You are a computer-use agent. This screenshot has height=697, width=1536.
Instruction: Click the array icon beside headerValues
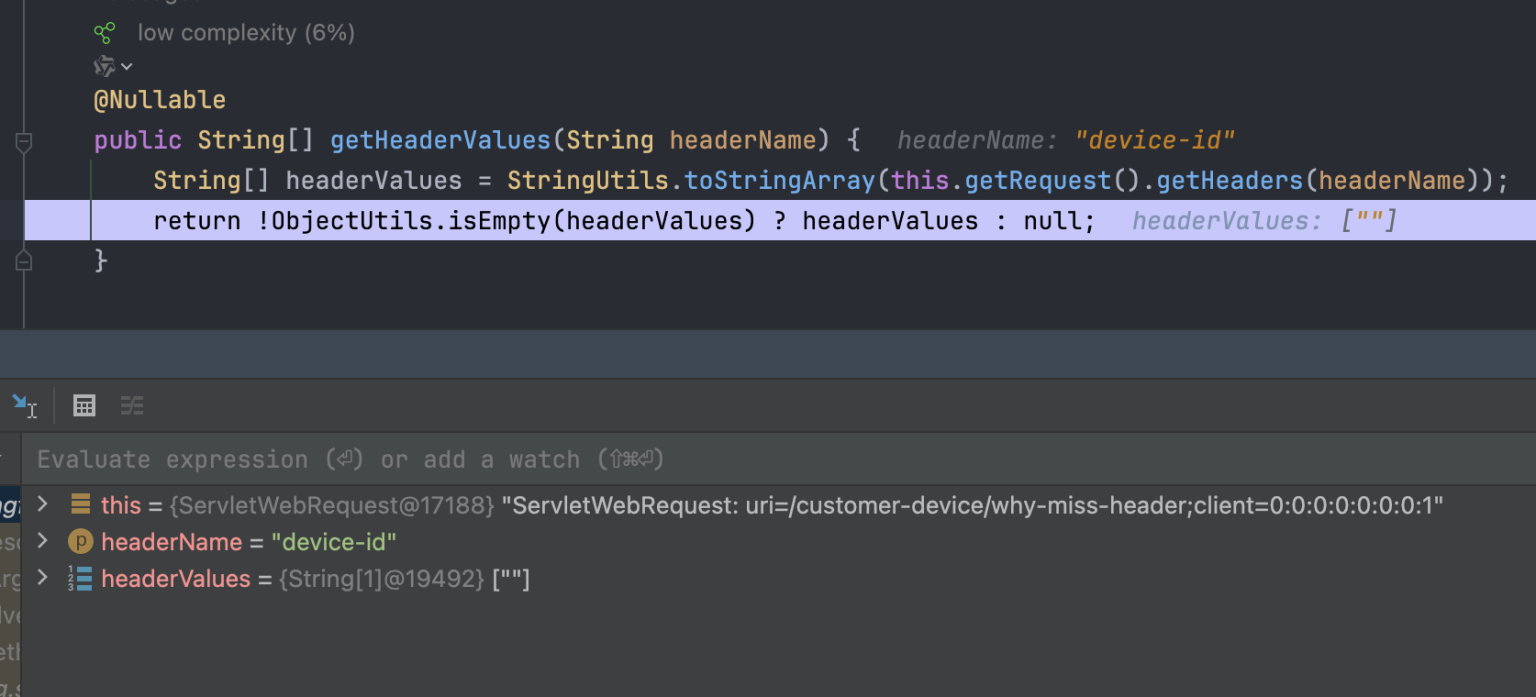pyautogui.click(x=80, y=579)
